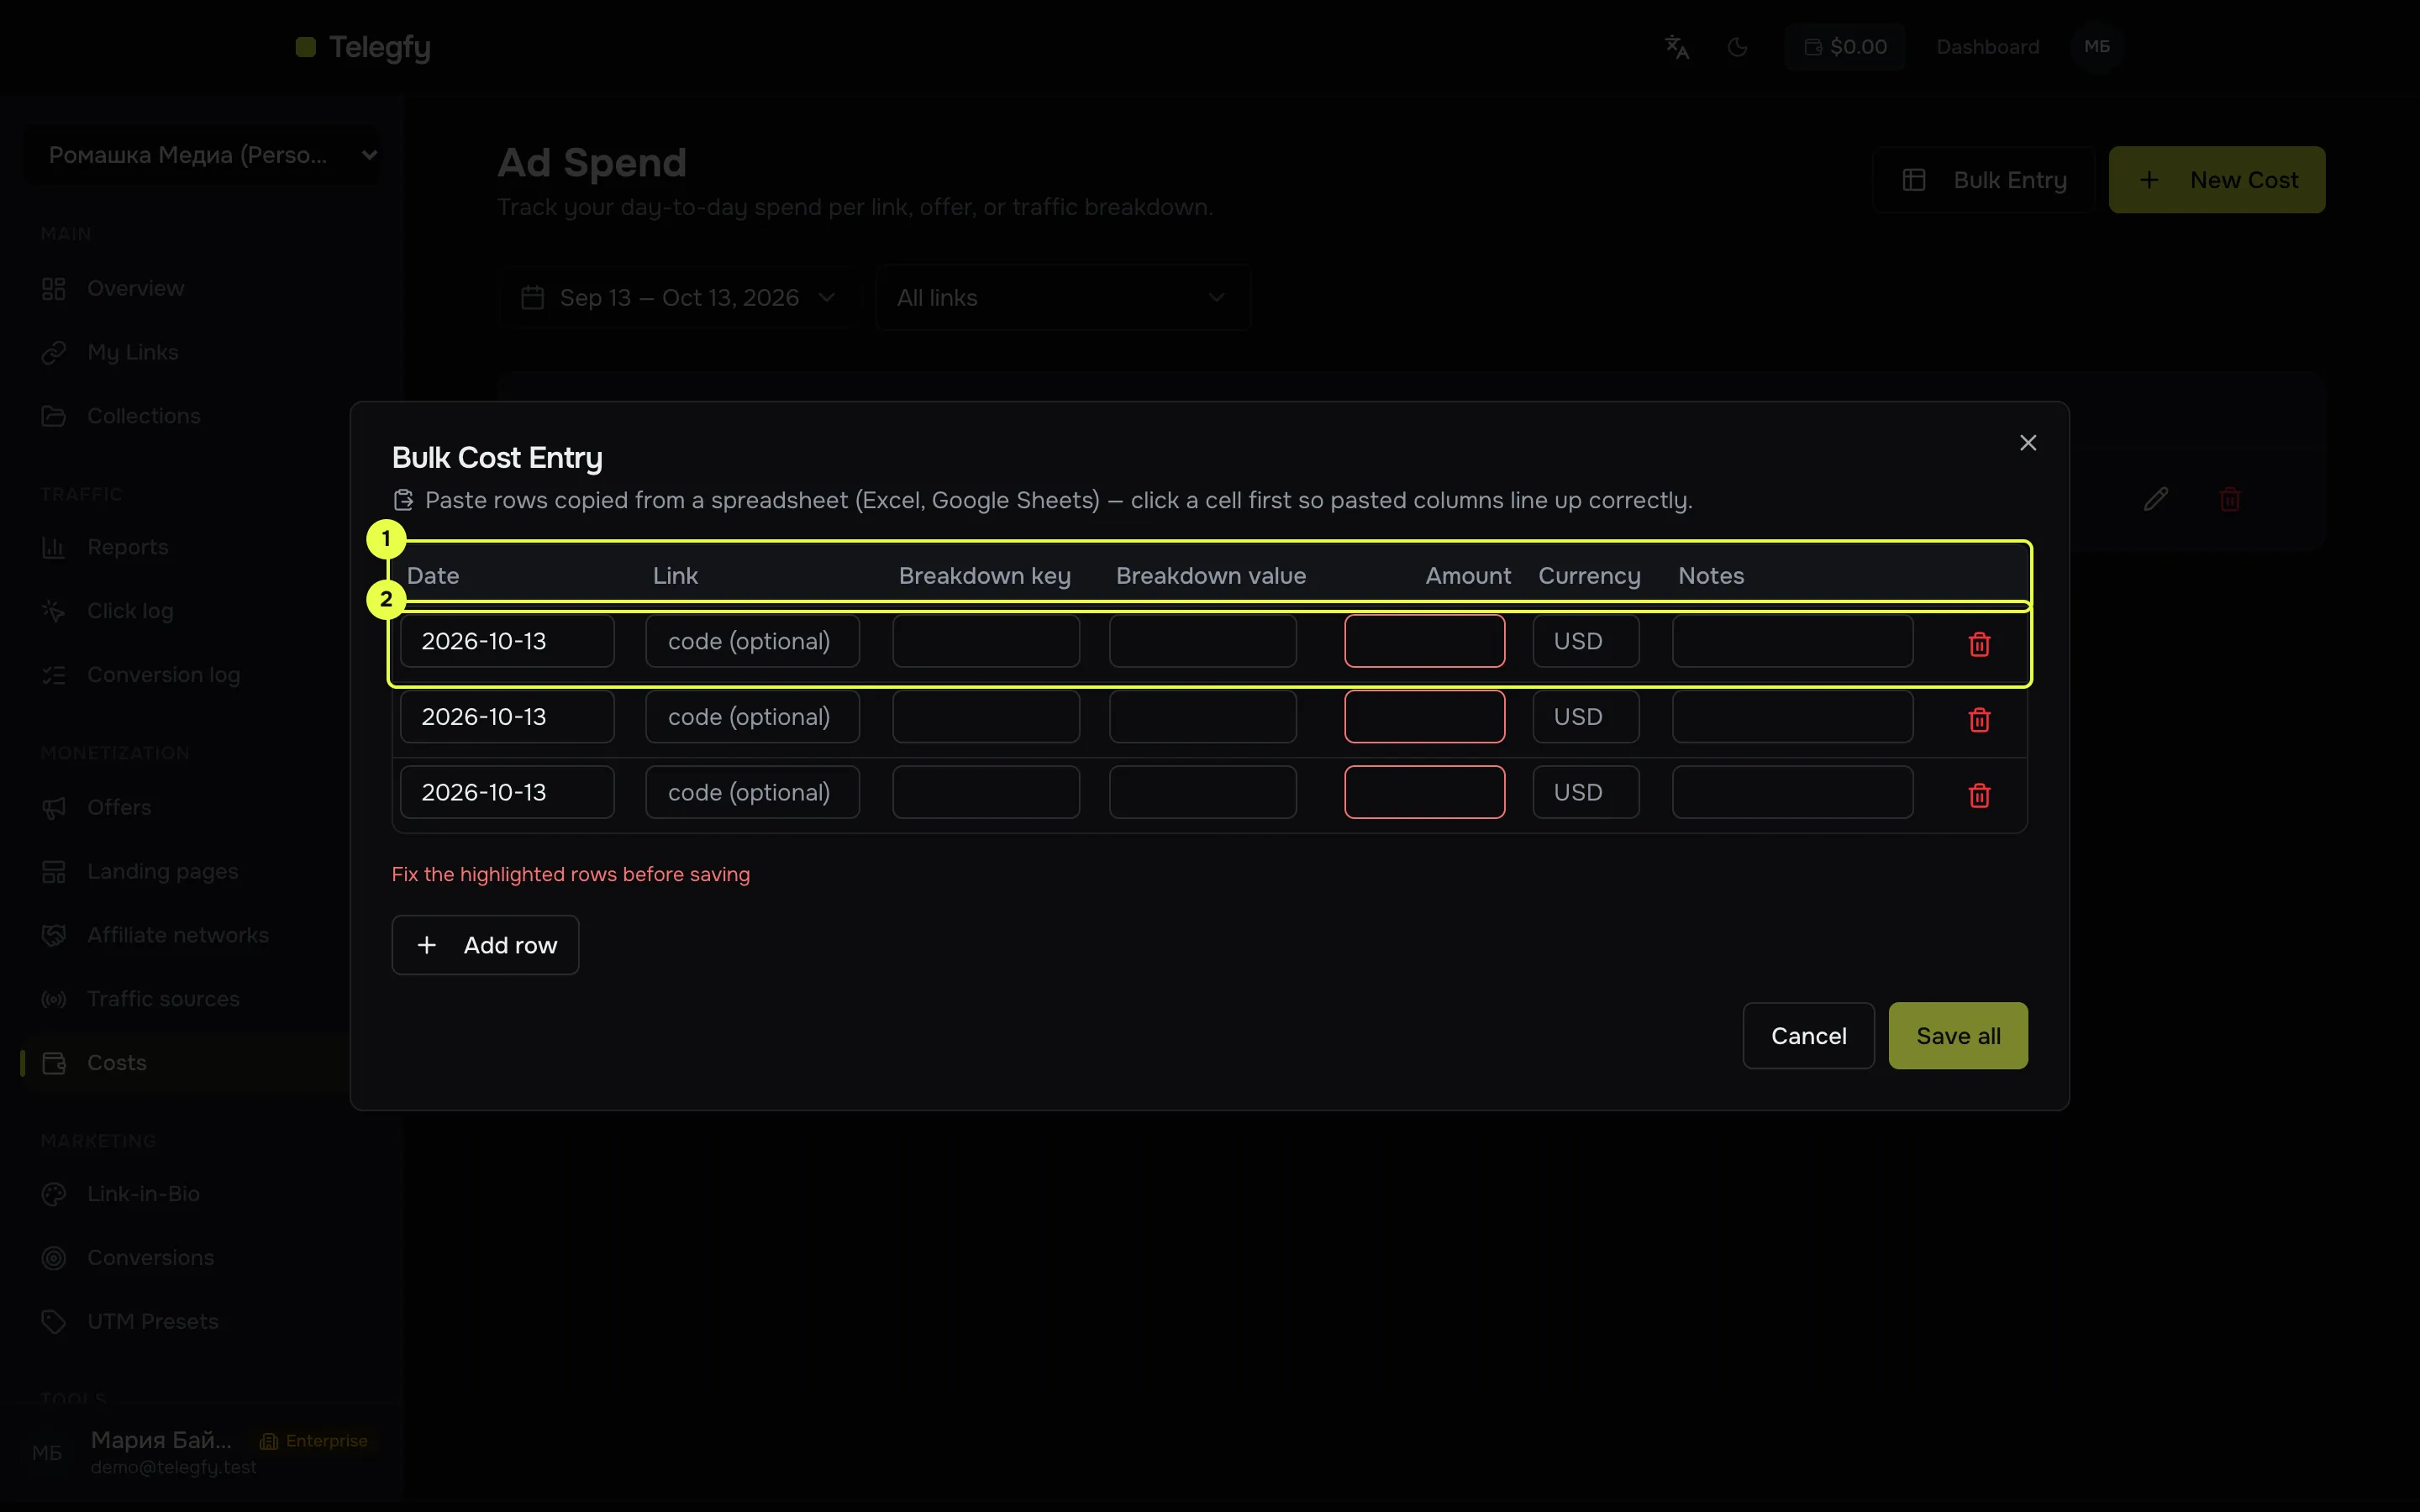
Task: Expand the All links filter dropdown
Action: [1063, 298]
